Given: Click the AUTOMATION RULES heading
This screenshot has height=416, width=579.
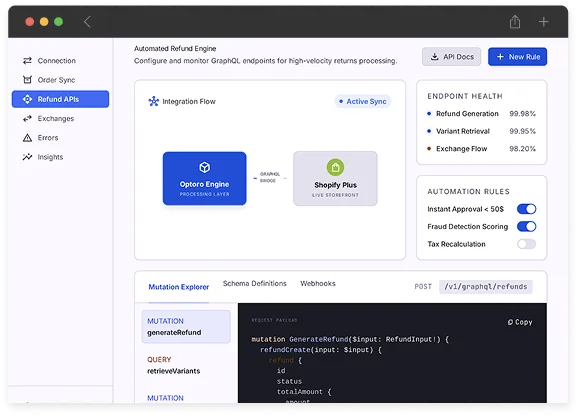Looking at the screenshot, I should 469,191.
